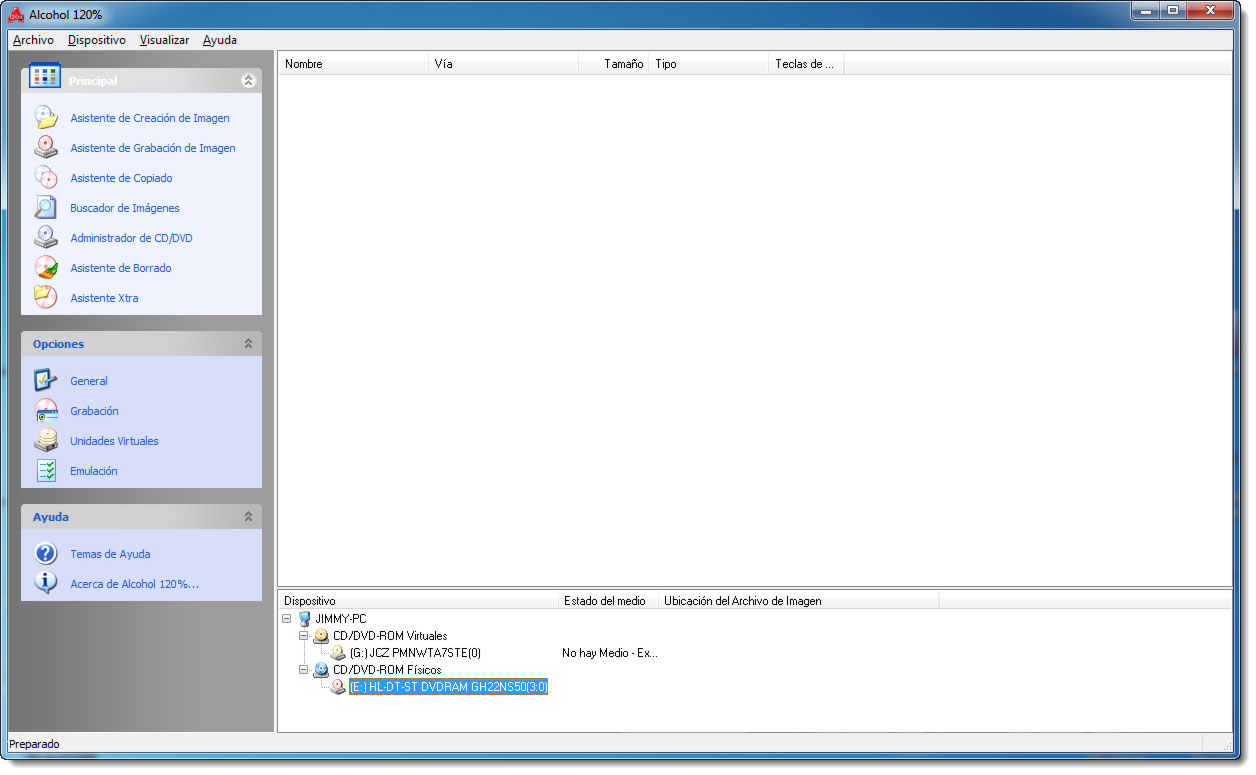
Task: Click the Acerca de Alcohol info icon
Action: tap(46, 584)
